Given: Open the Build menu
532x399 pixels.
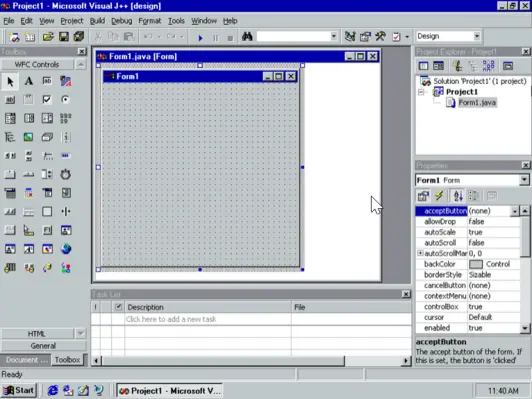Looking at the screenshot, I should [97, 21].
